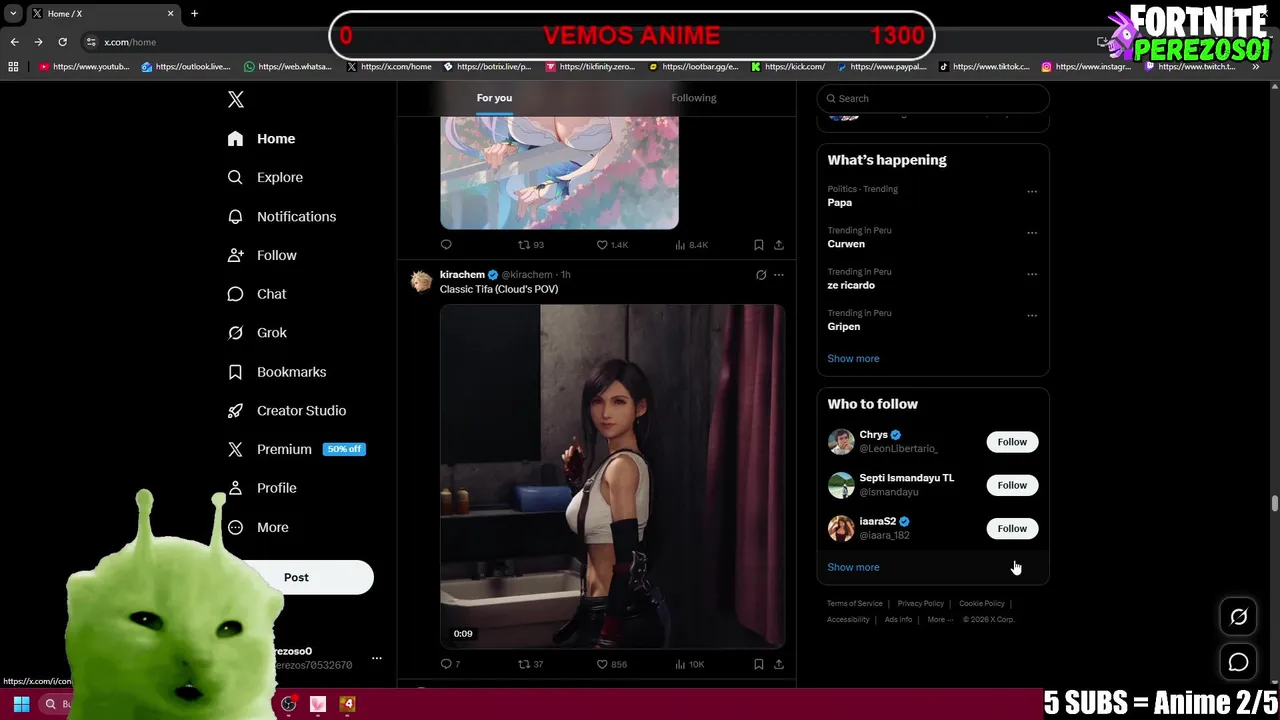
Task: Expand the footer More links menu
Action: [x=939, y=619]
